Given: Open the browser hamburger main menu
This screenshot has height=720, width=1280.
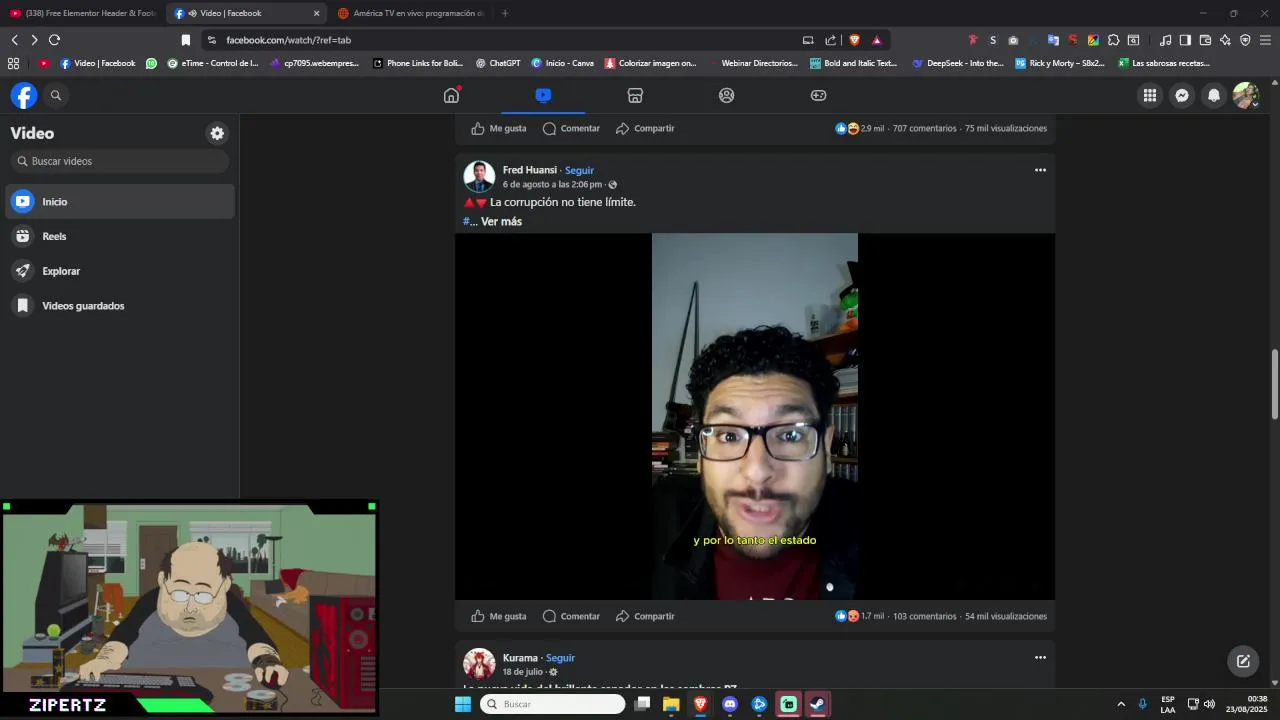Looking at the screenshot, I should click(1265, 40).
